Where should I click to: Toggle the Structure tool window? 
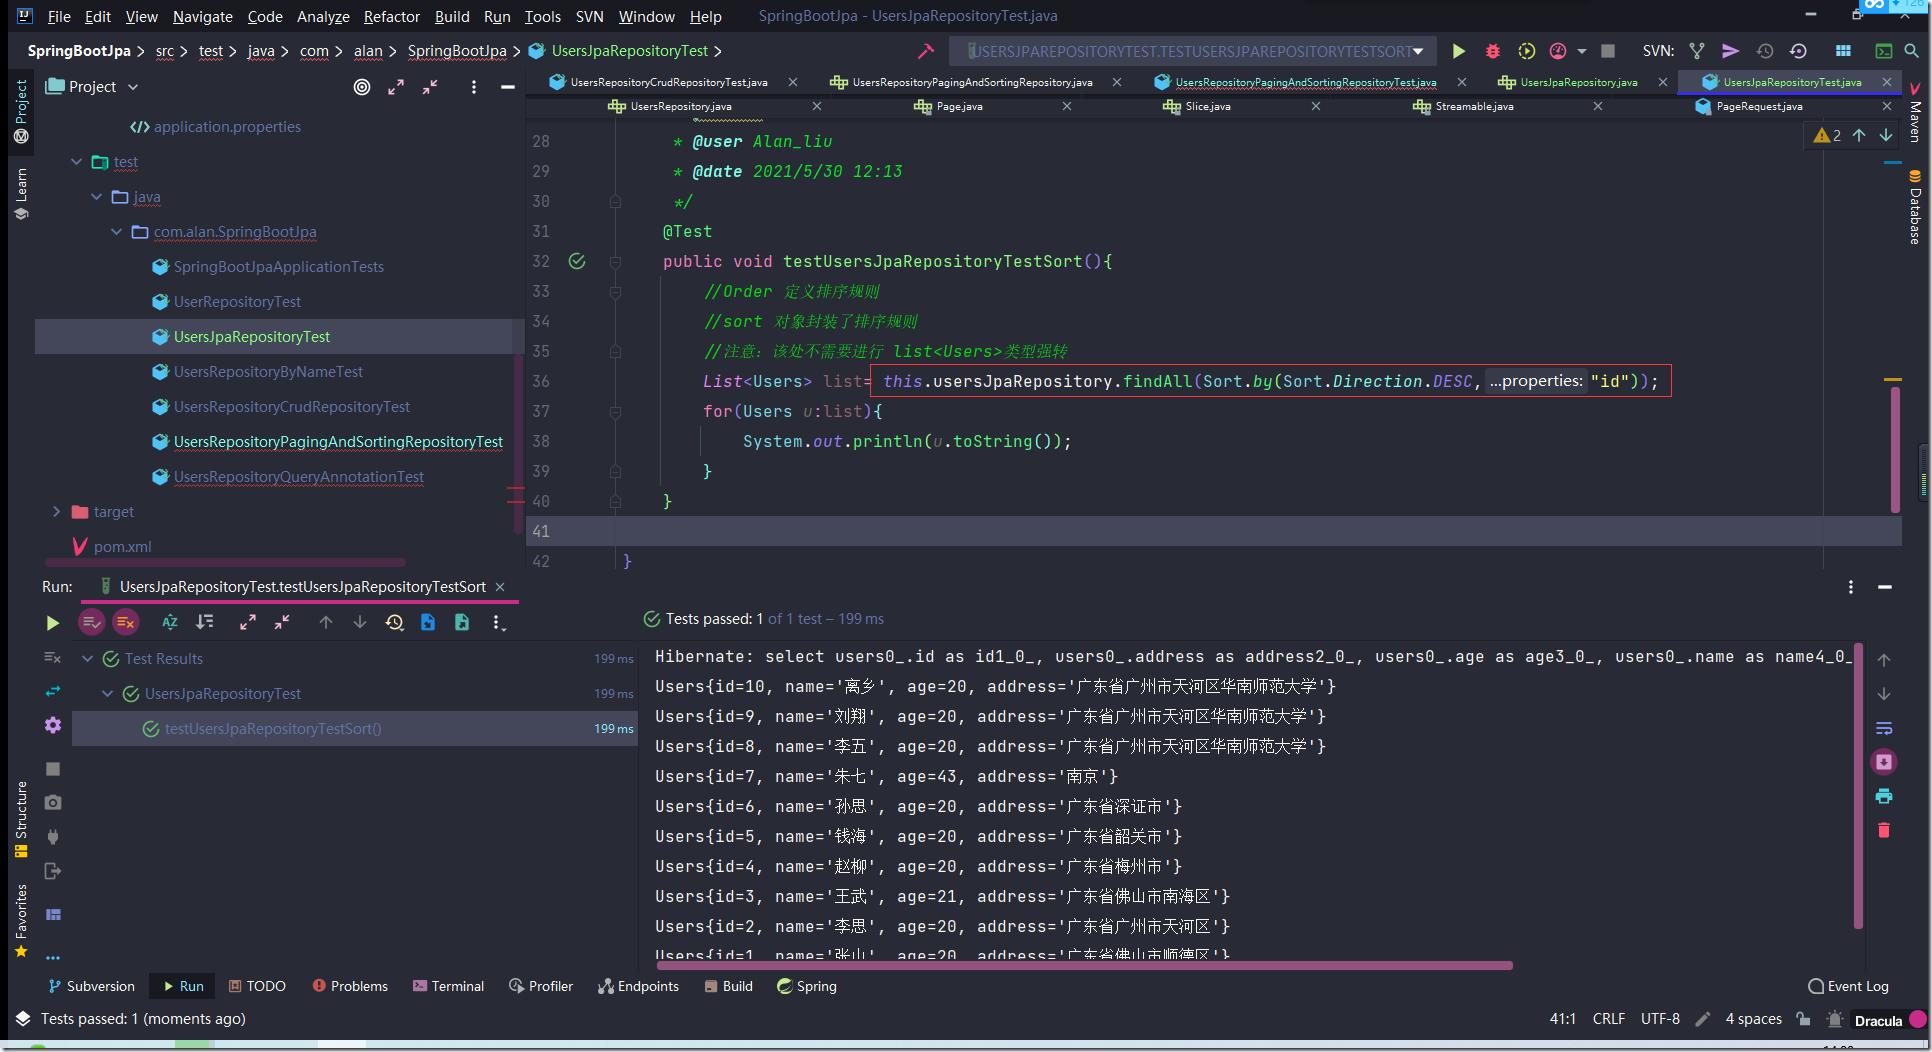point(21,818)
